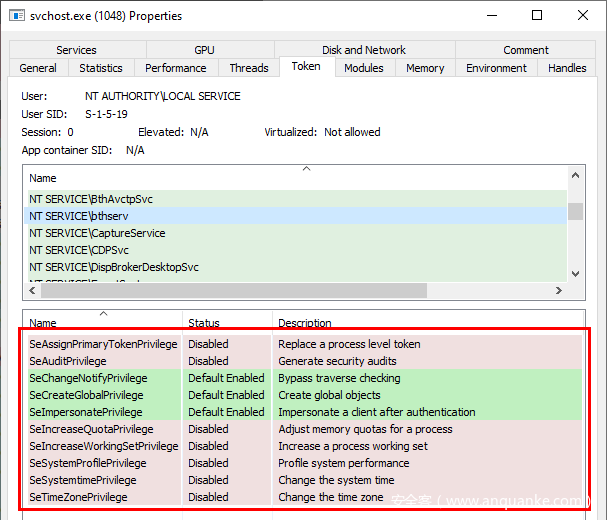
Task: Select the SeAuditPrivilege privilege row
Action: 68,361
